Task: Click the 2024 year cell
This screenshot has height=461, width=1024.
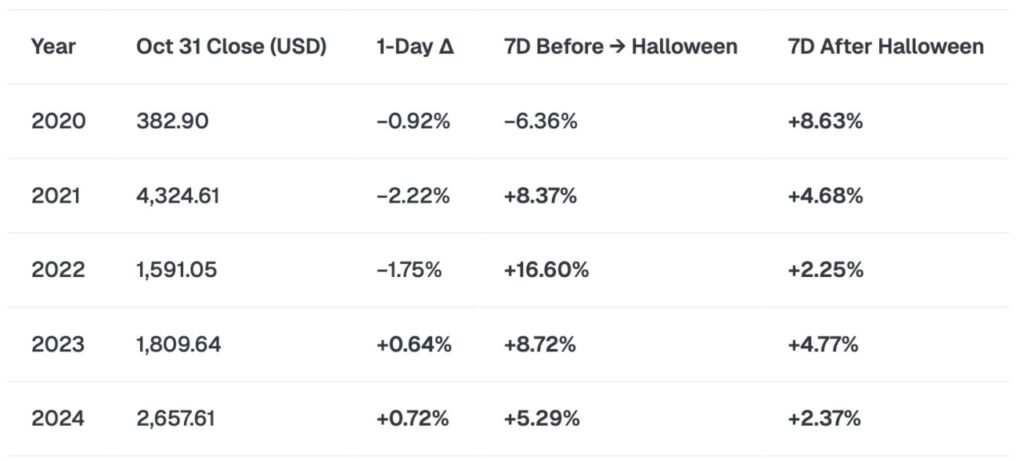Action: pyautogui.click(x=58, y=419)
